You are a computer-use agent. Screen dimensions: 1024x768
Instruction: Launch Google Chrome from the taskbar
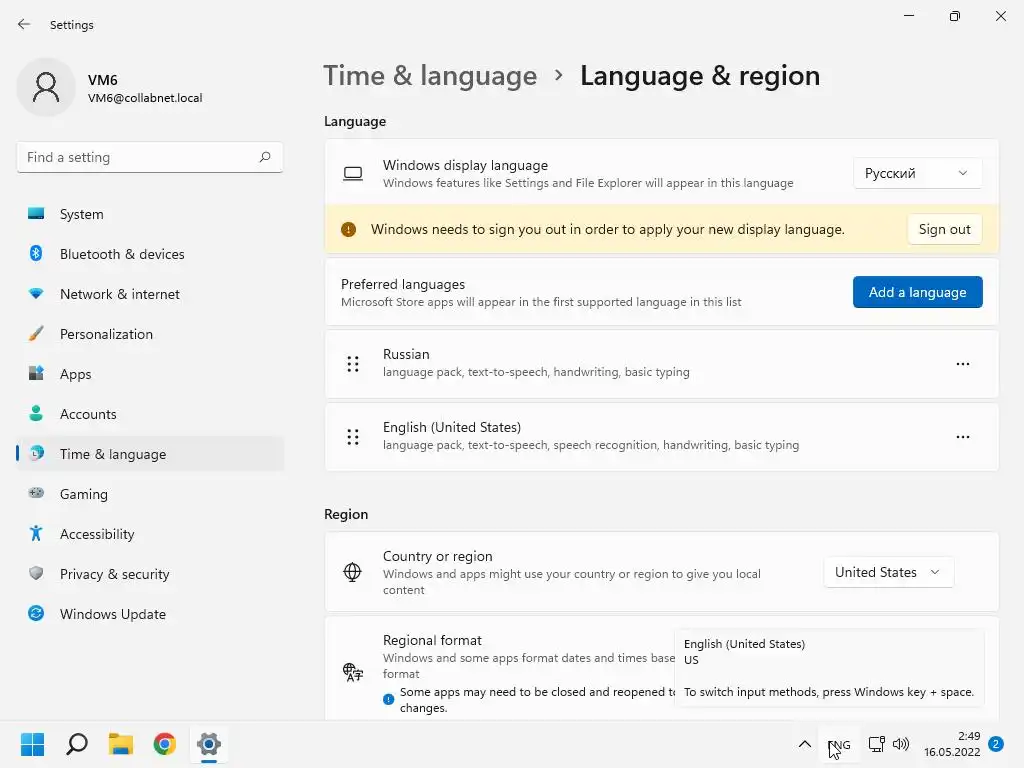(x=165, y=744)
